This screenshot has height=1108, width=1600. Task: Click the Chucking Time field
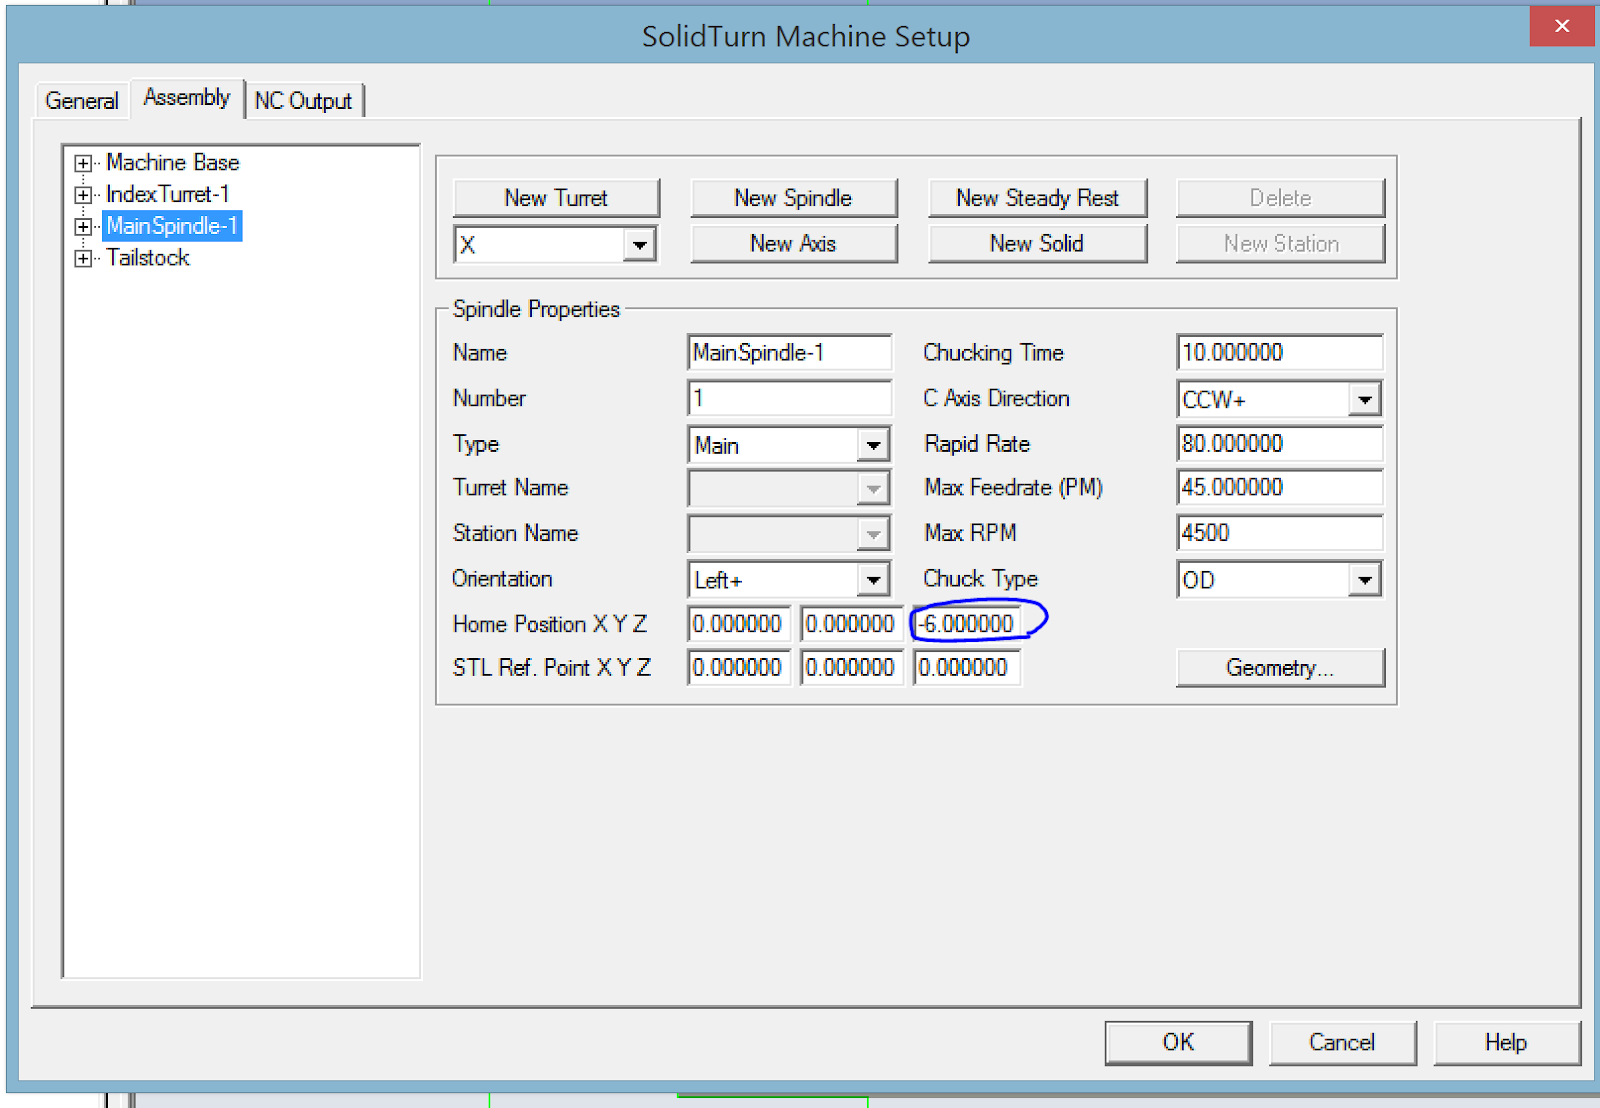1280,353
